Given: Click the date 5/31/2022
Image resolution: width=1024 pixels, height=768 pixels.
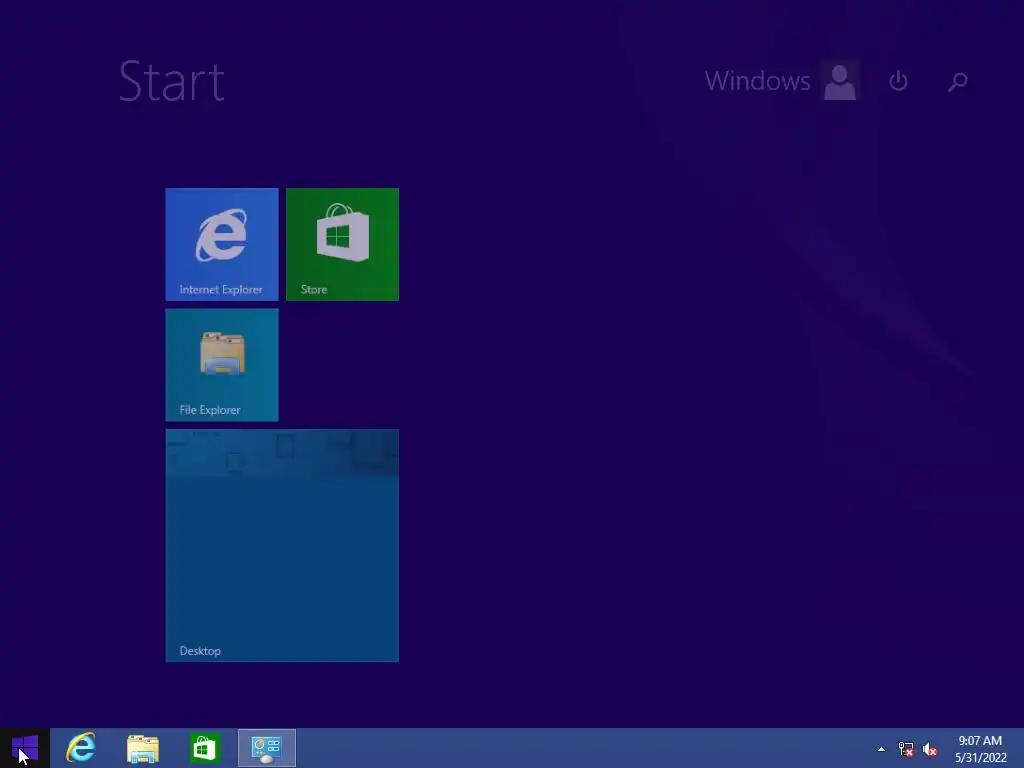Looking at the screenshot, I should pyautogui.click(x=981, y=758).
